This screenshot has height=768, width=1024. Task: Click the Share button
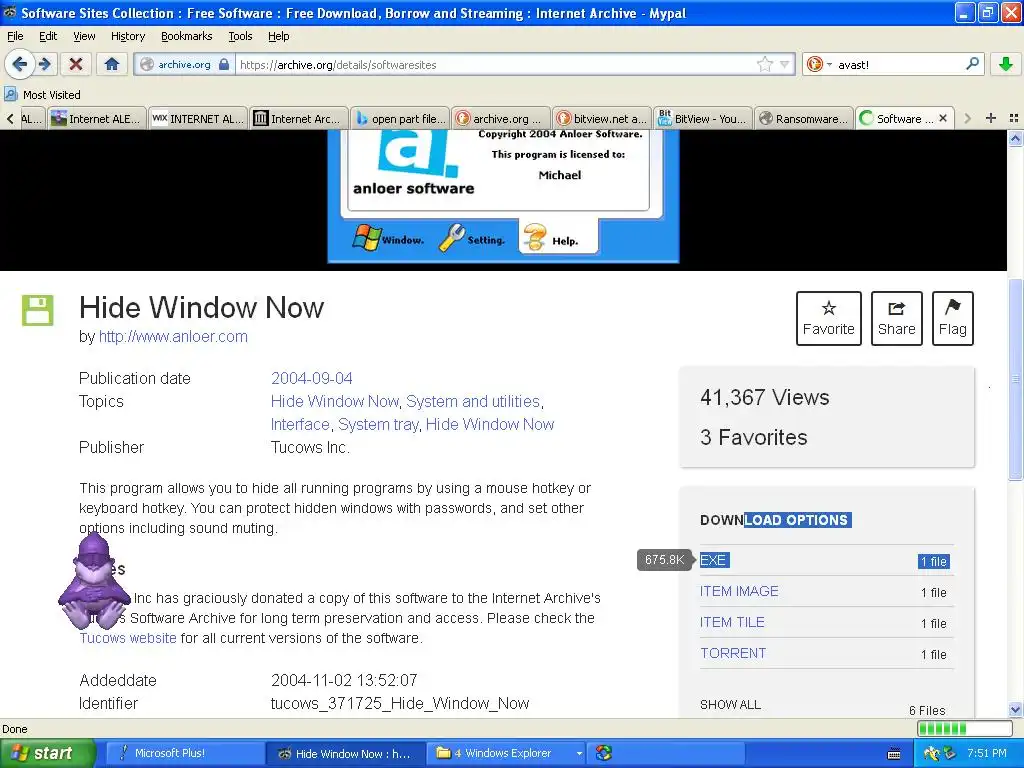pyautogui.click(x=896, y=318)
